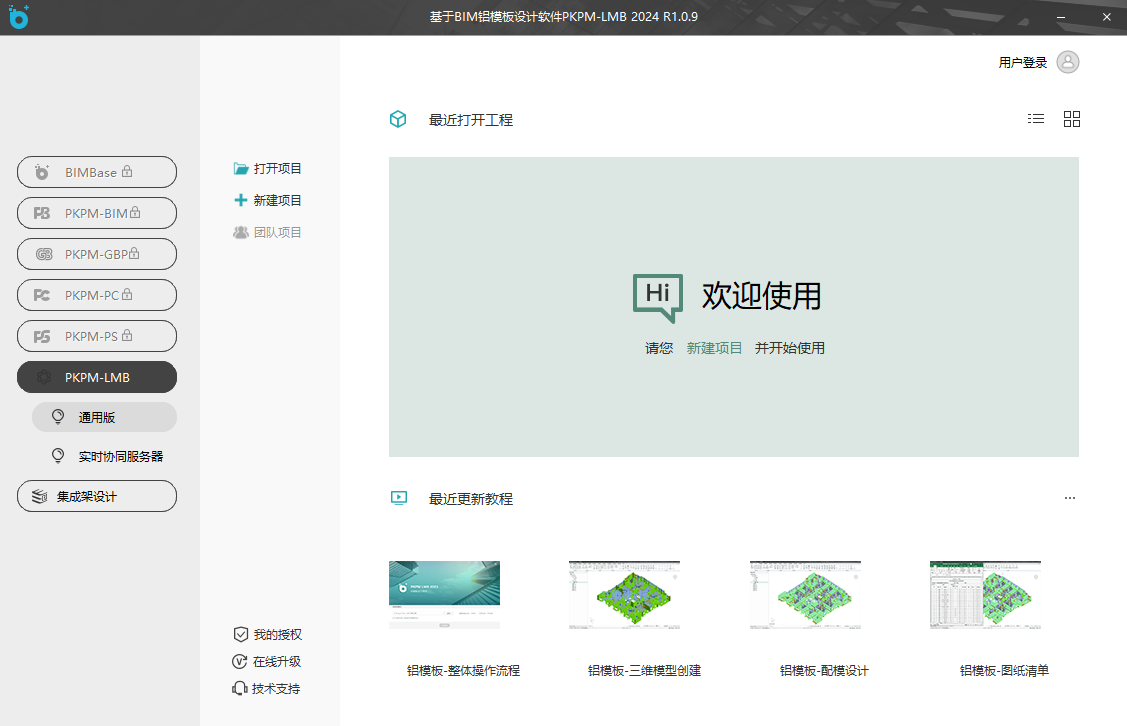Expand more tutorials with the ellipsis
Viewport: 1127px width, 726px height.
pos(1070,498)
